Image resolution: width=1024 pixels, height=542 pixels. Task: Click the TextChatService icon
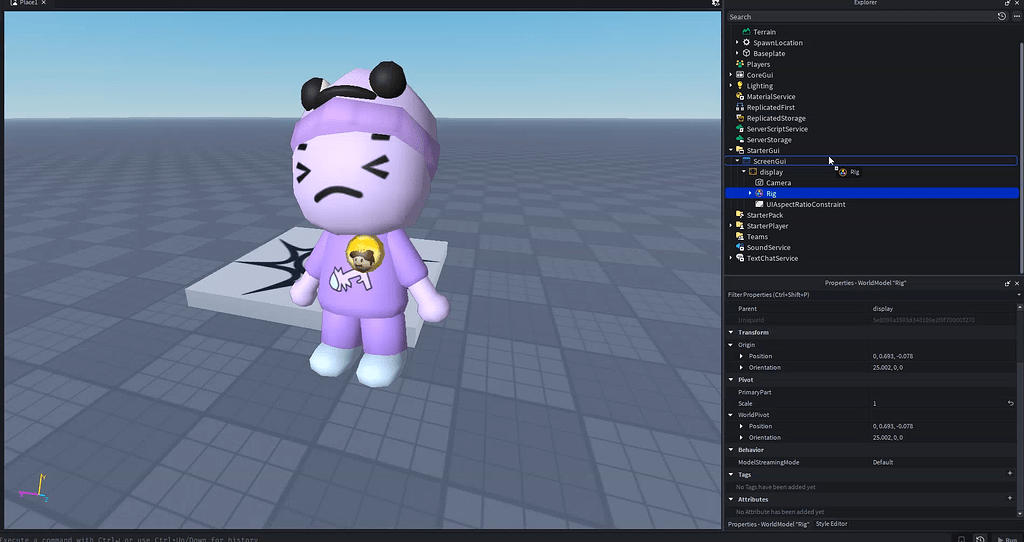(740, 258)
